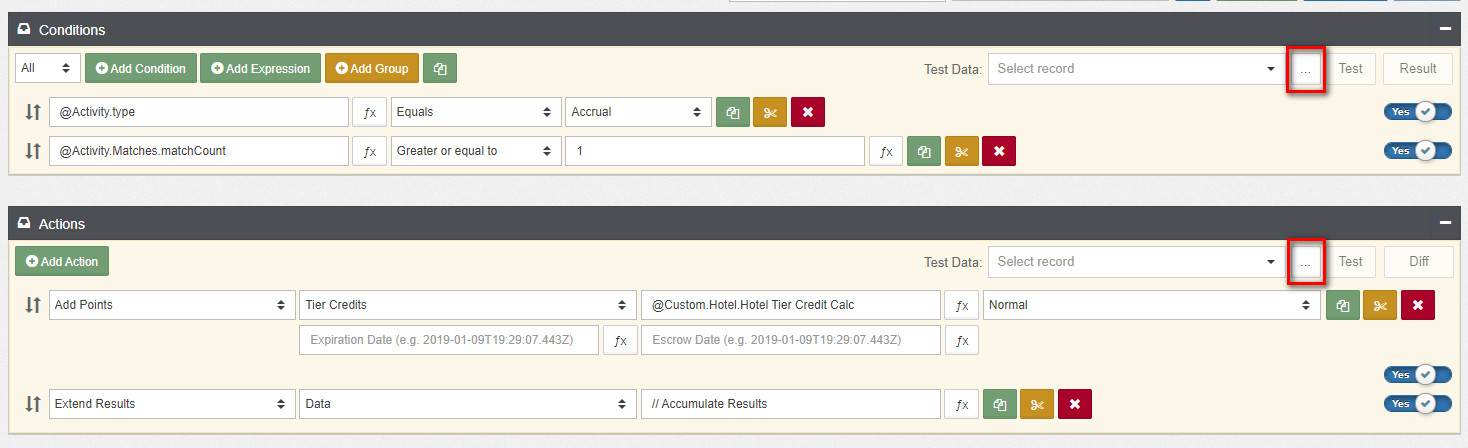The image size is (1468, 448).
Task: Open the Tier Credits dropdown
Action: [467, 305]
